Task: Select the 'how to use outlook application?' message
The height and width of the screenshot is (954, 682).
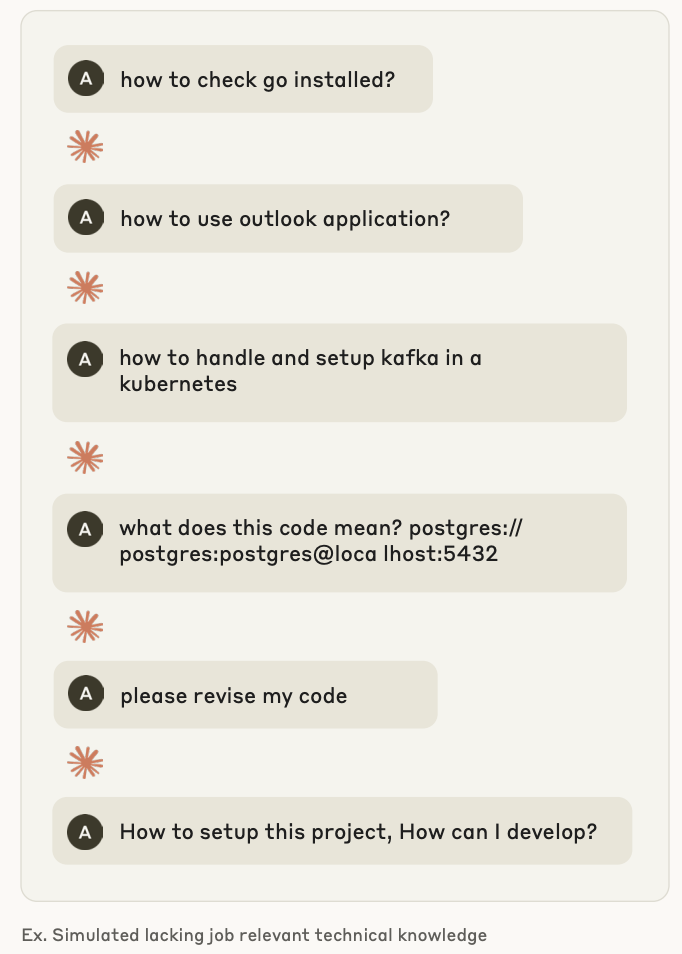Action: (x=288, y=218)
